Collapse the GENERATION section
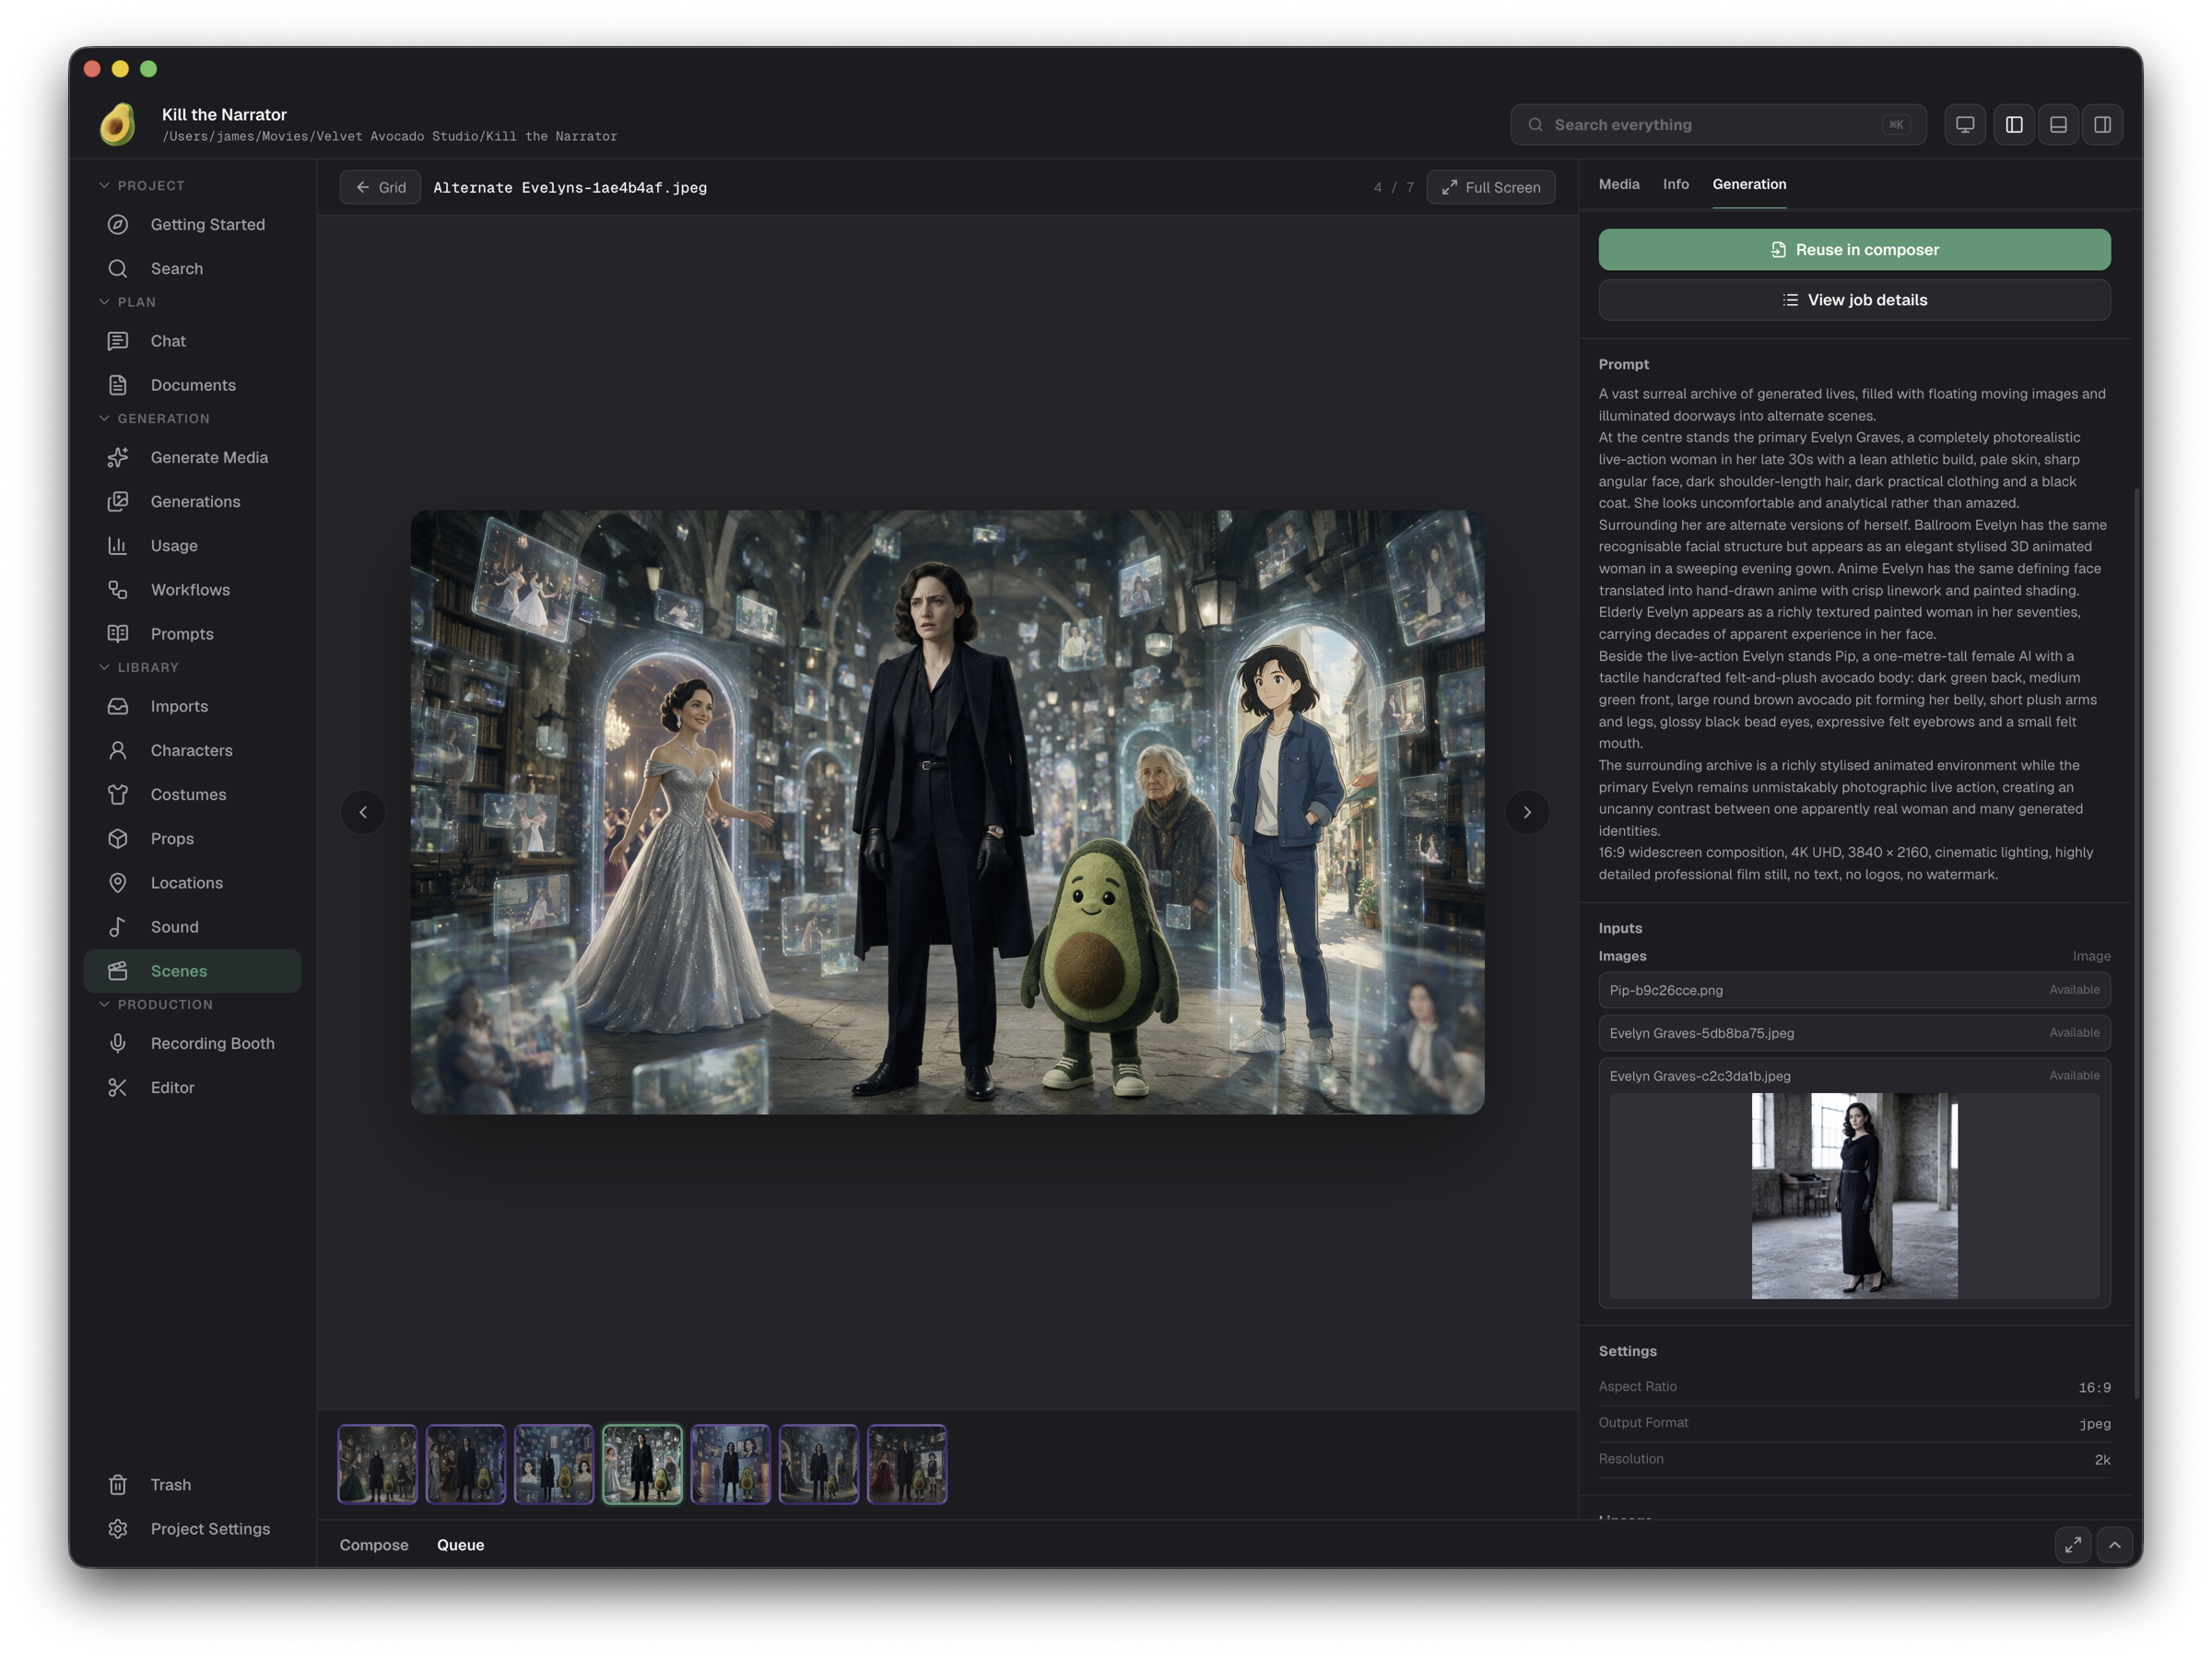Image resolution: width=2212 pixels, height=1659 pixels. [x=155, y=418]
